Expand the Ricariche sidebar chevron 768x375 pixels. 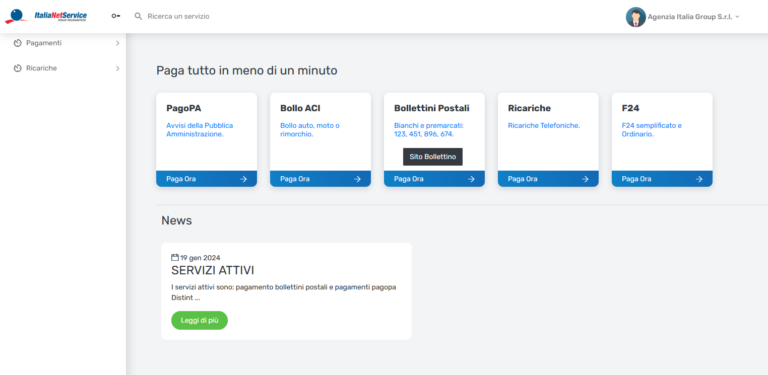118,68
